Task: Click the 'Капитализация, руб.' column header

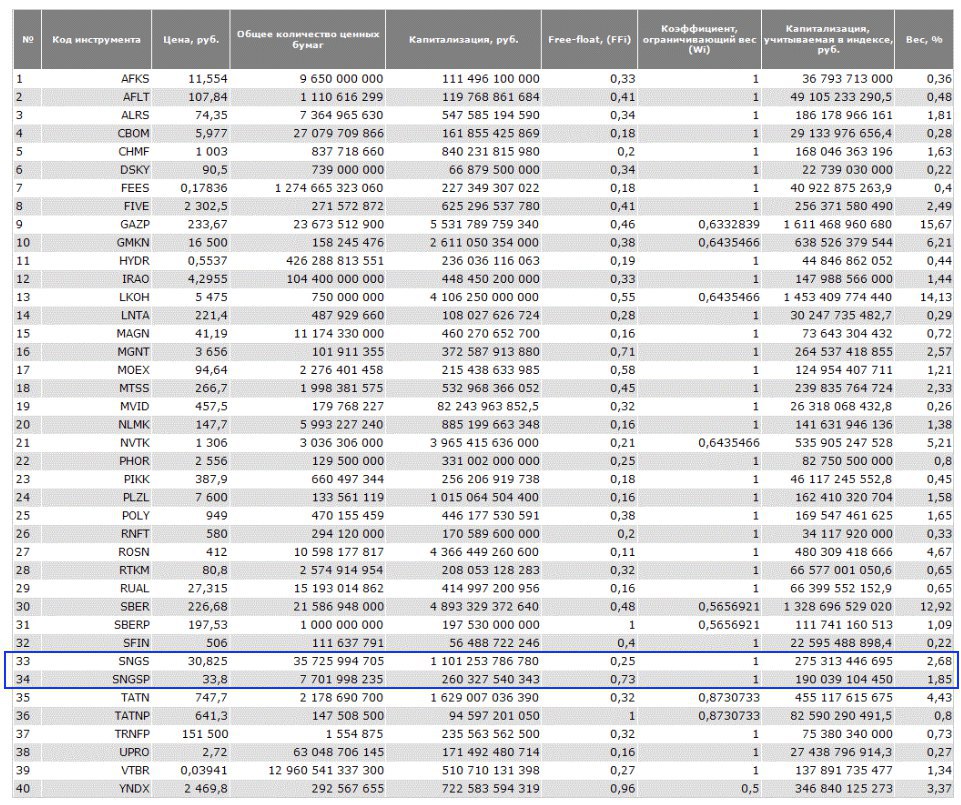Action: click(x=463, y=39)
